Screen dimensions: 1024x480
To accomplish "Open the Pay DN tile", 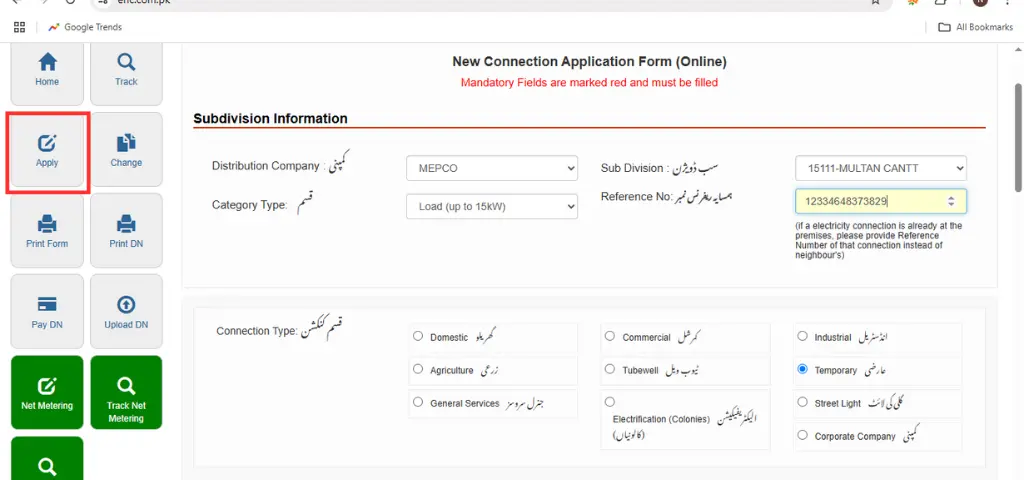I will [47, 312].
